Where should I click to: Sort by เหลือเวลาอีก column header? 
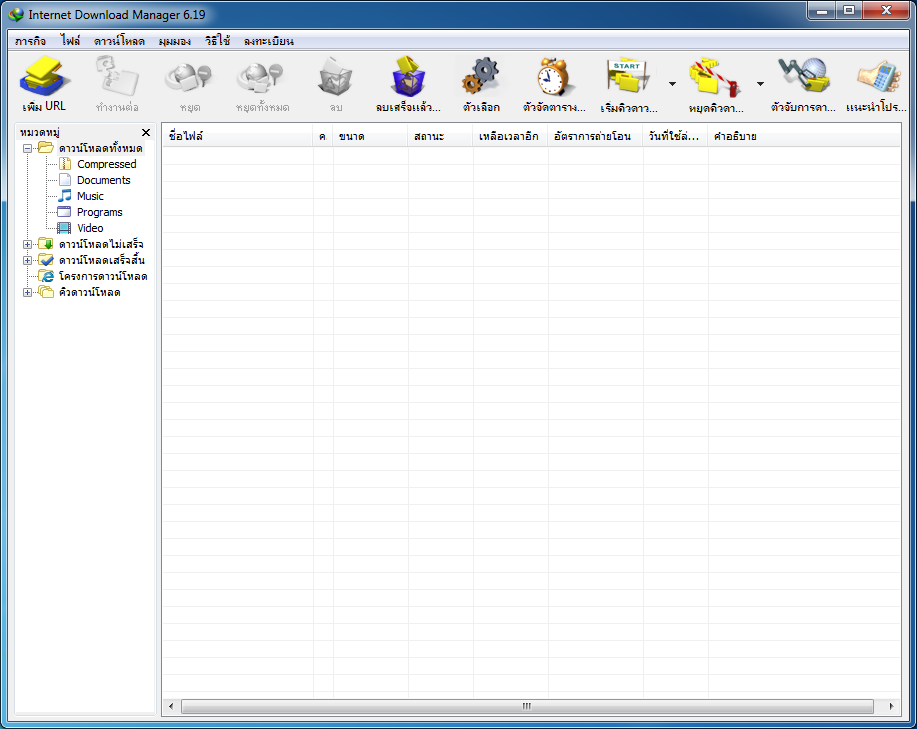[x=510, y=136]
